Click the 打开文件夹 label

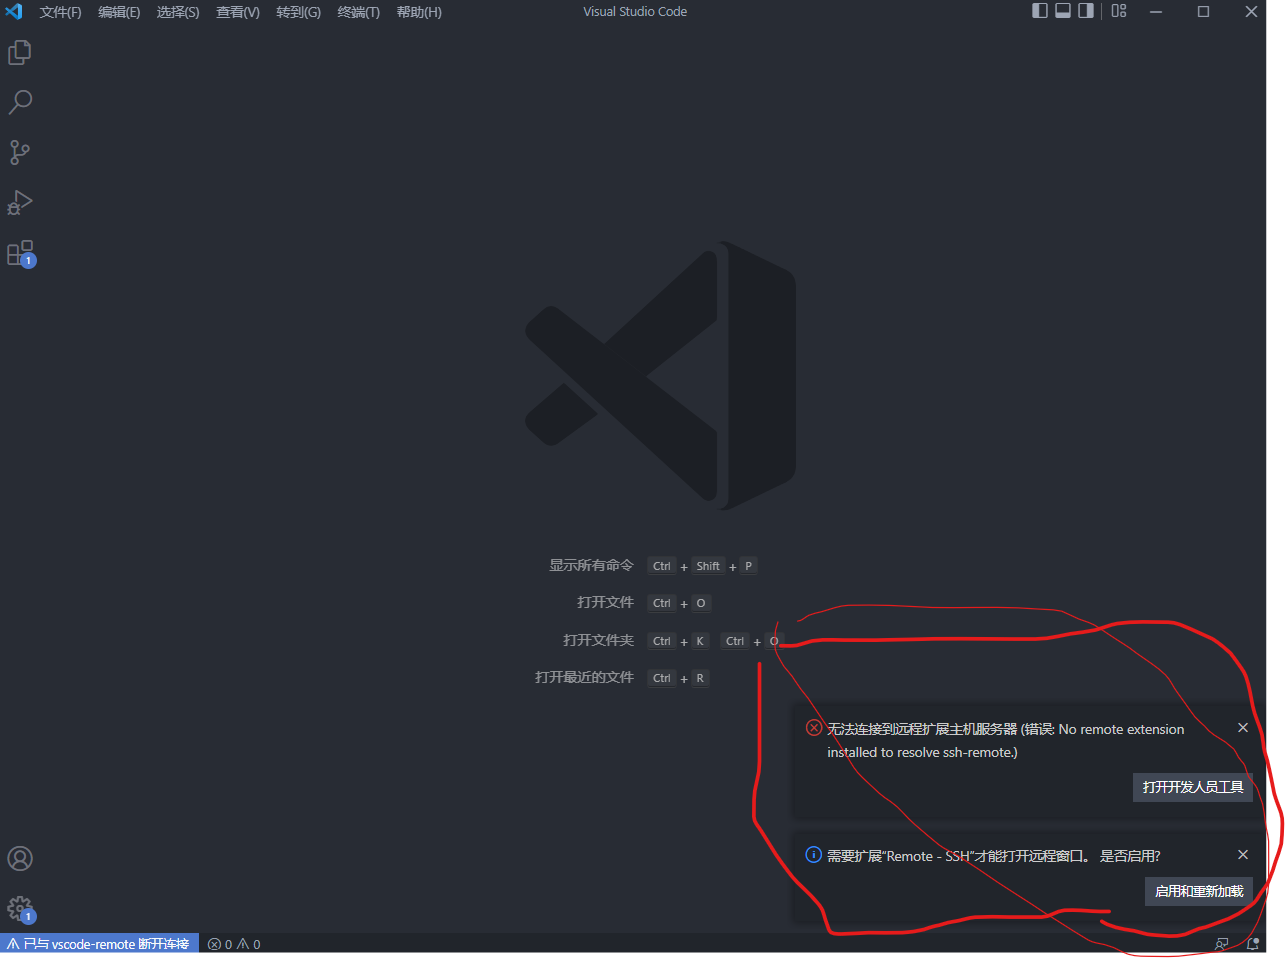click(x=598, y=640)
